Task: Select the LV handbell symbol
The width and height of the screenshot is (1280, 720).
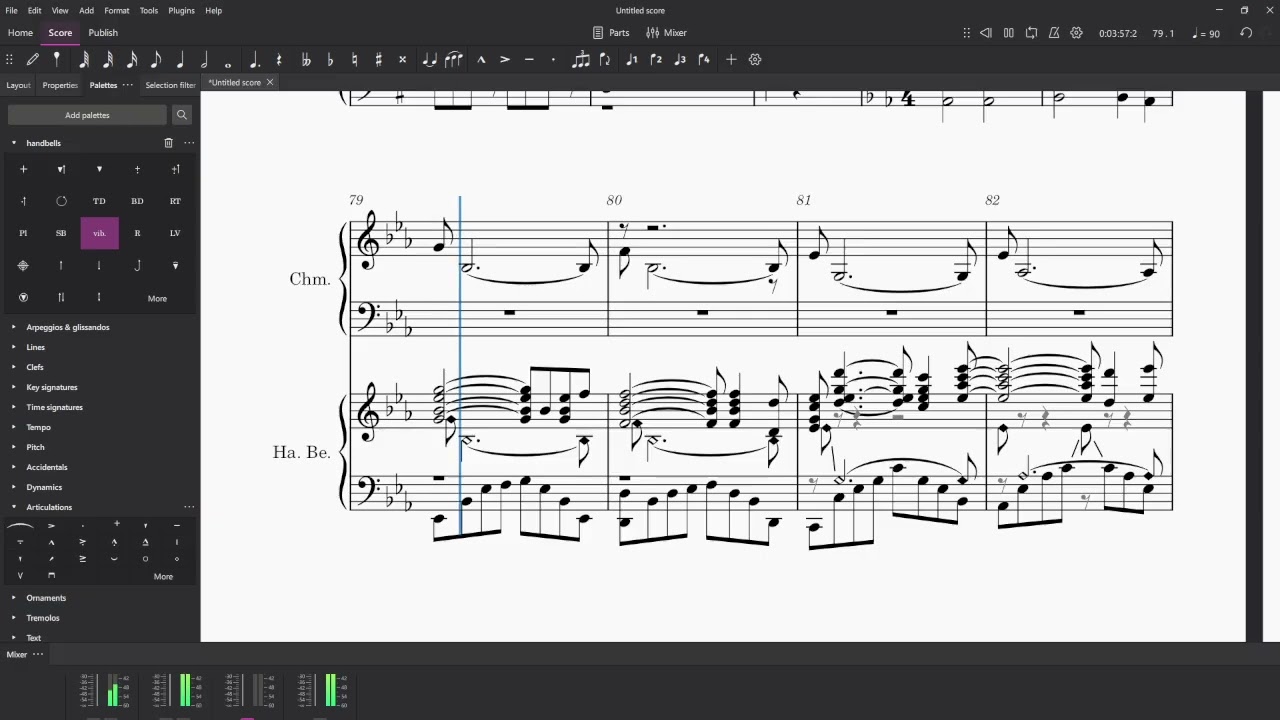Action: click(175, 233)
